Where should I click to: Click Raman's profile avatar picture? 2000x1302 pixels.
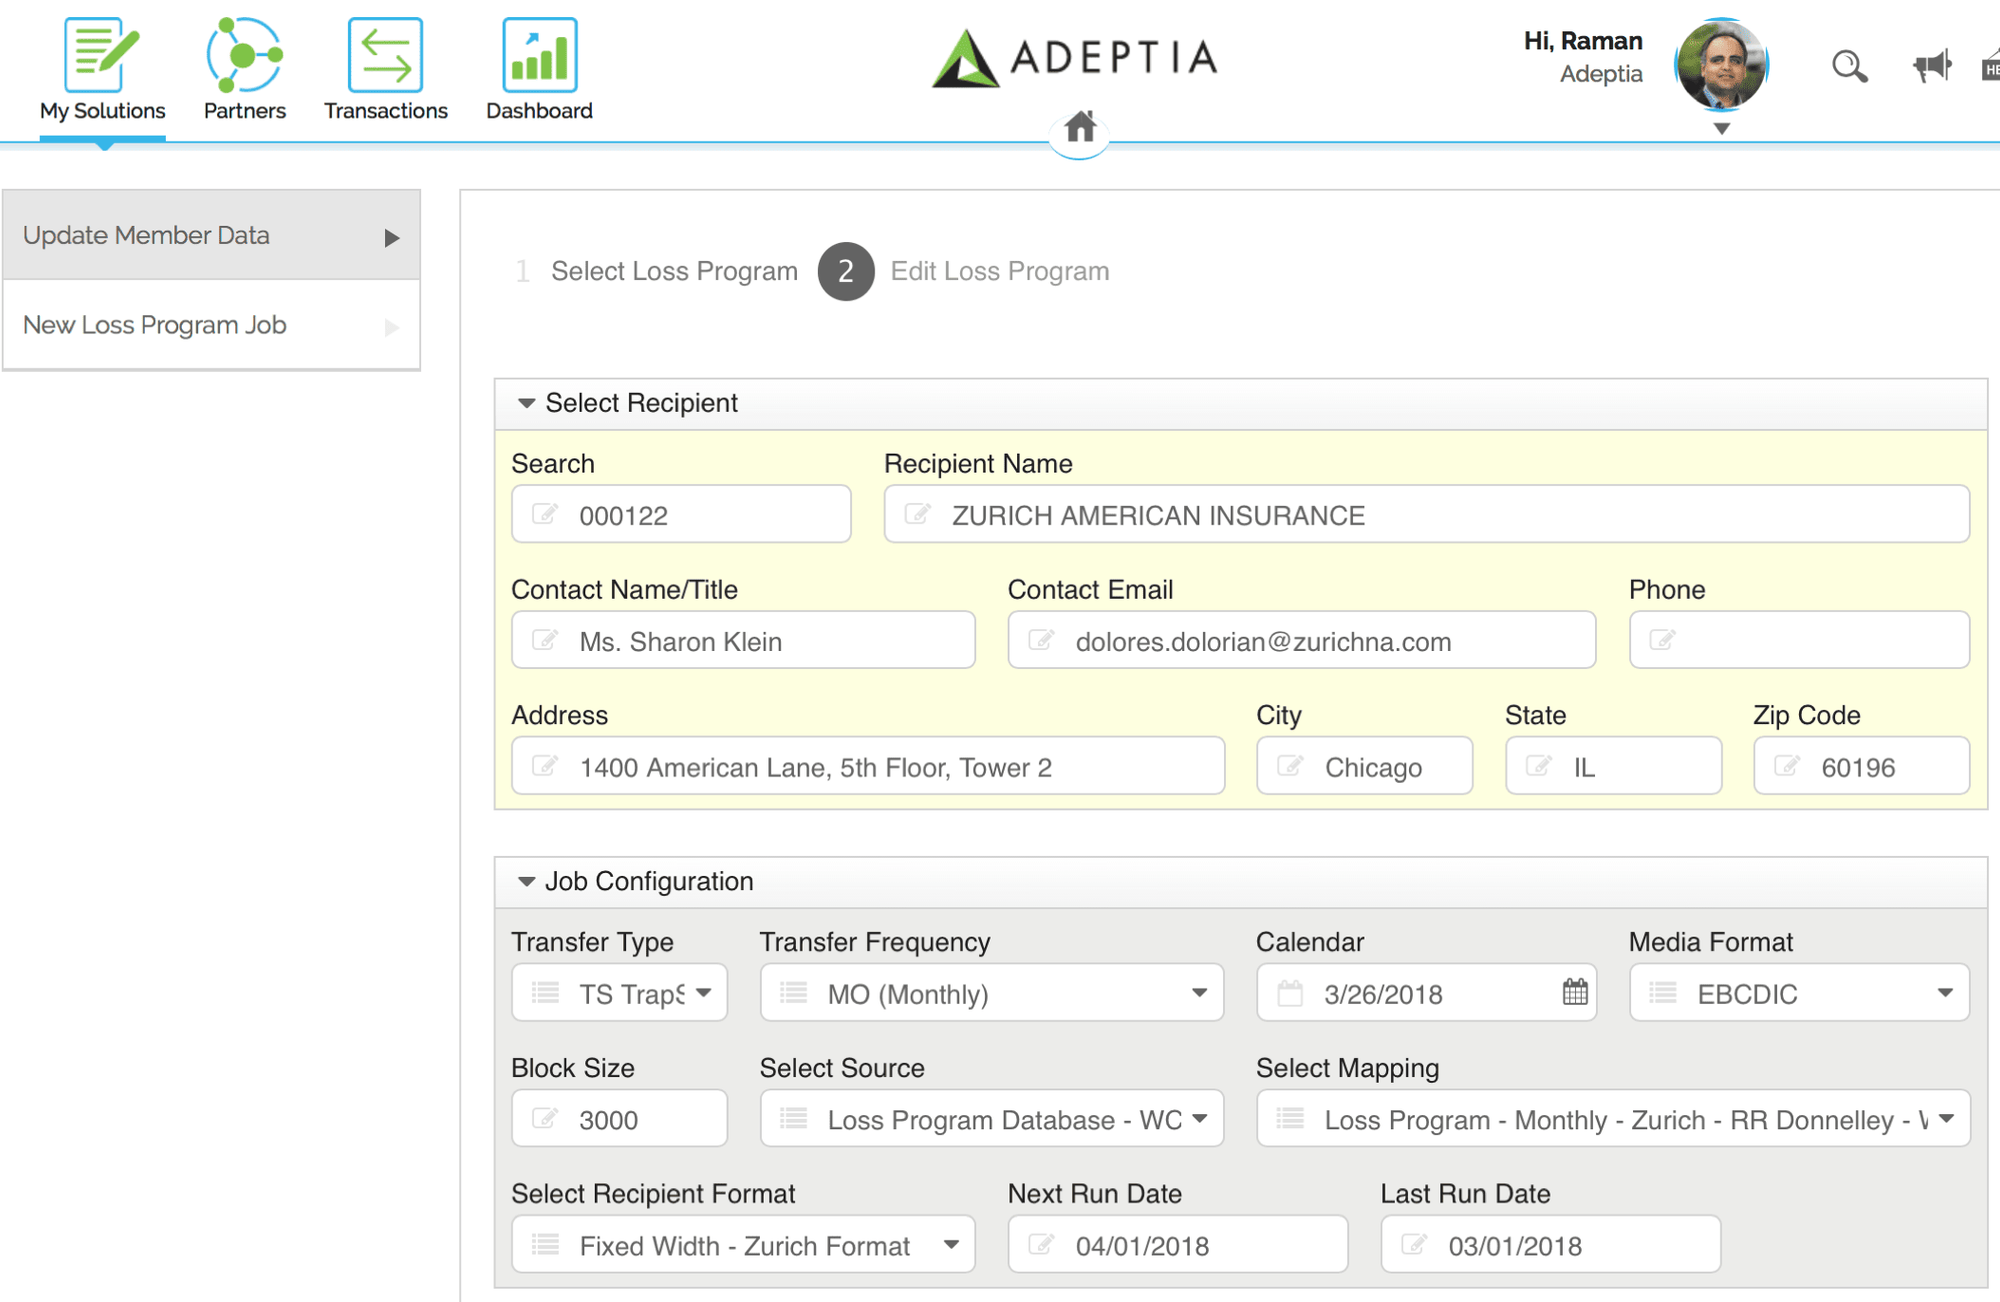point(1720,65)
